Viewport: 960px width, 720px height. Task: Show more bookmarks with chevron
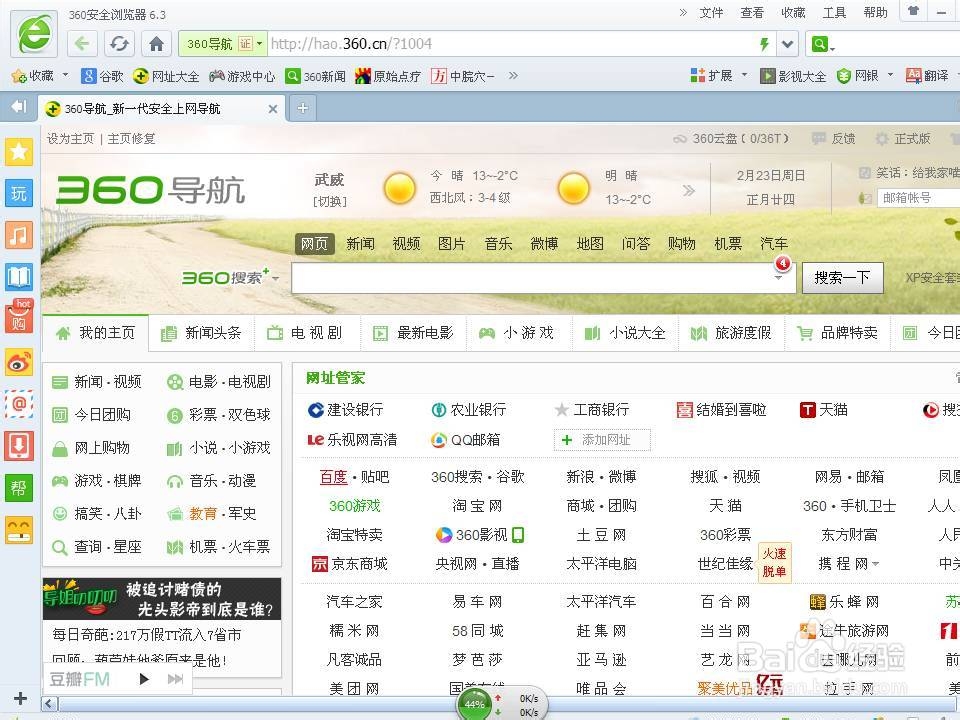point(513,75)
